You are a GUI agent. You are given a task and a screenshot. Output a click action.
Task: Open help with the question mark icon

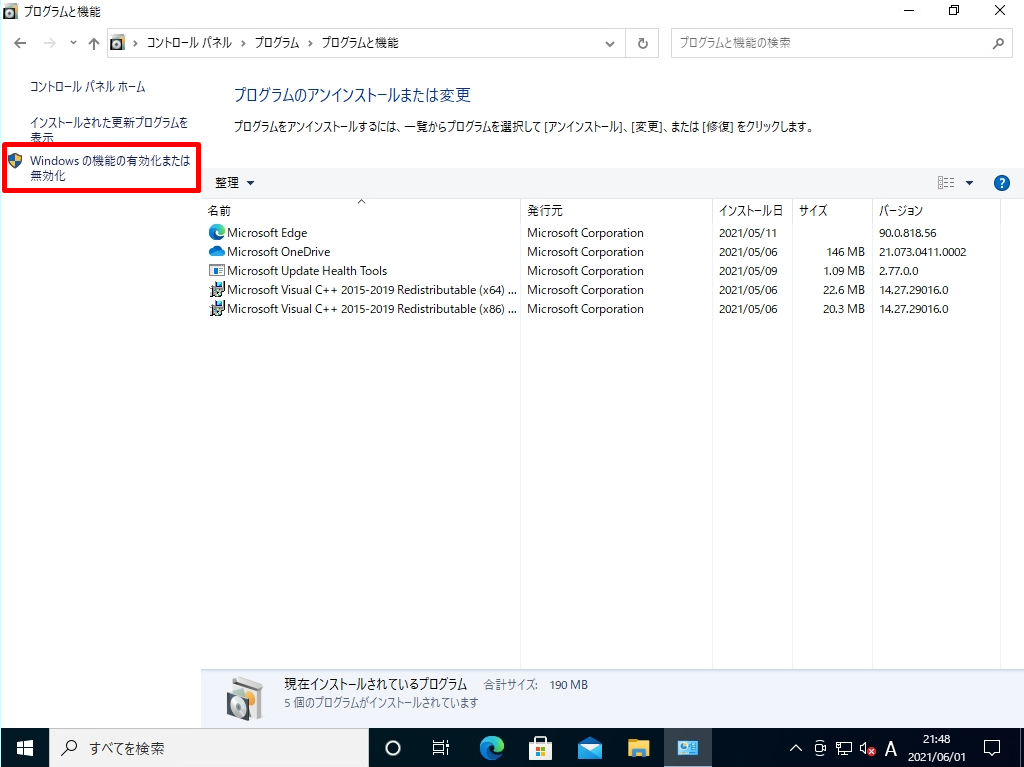(1001, 183)
